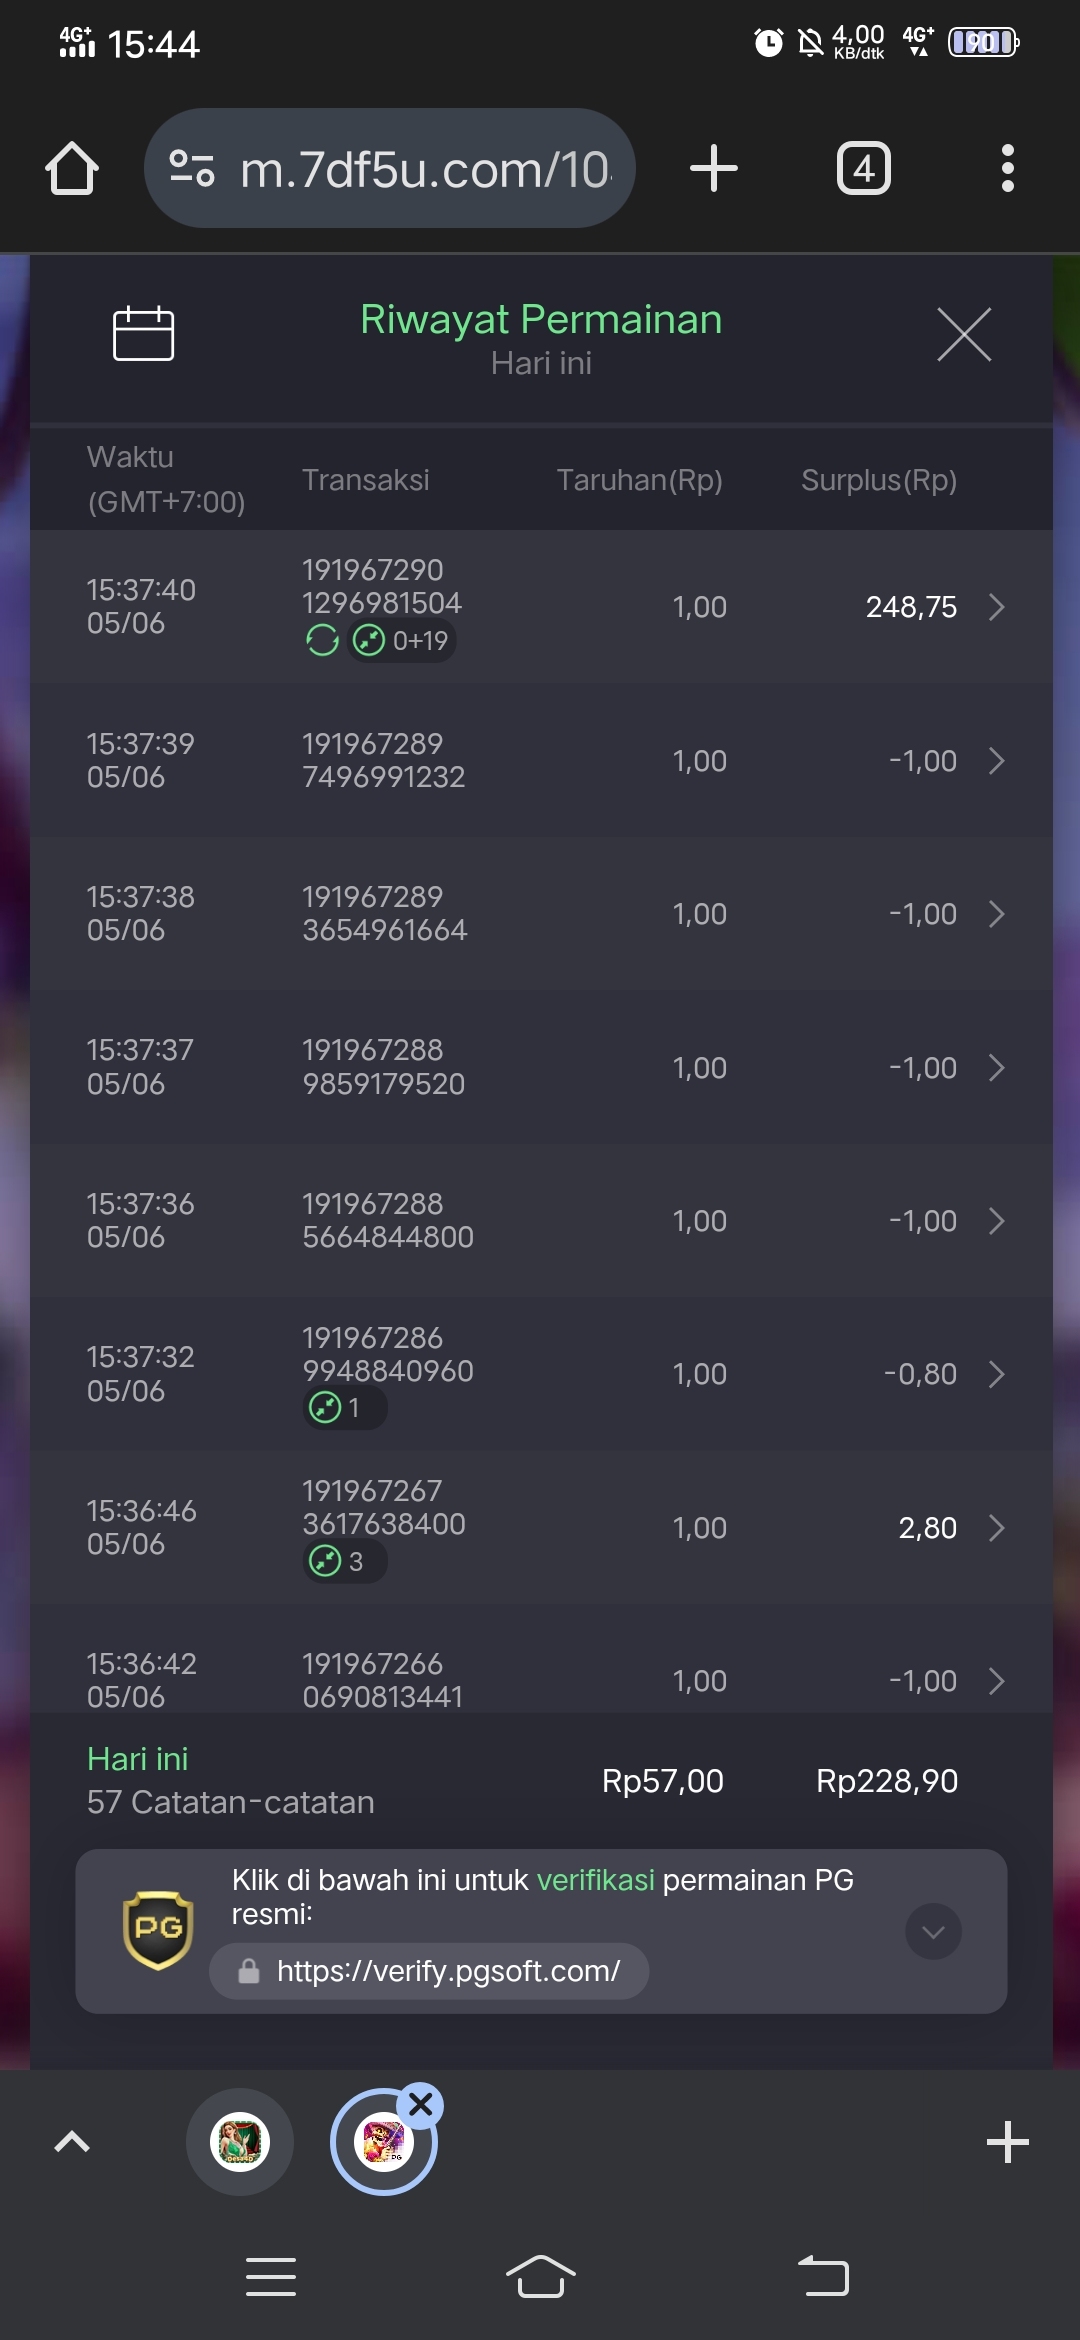This screenshot has height=2340, width=1080.
Task: Open the calendar date filter icon
Action: pyautogui.click(x=143, y=333)
